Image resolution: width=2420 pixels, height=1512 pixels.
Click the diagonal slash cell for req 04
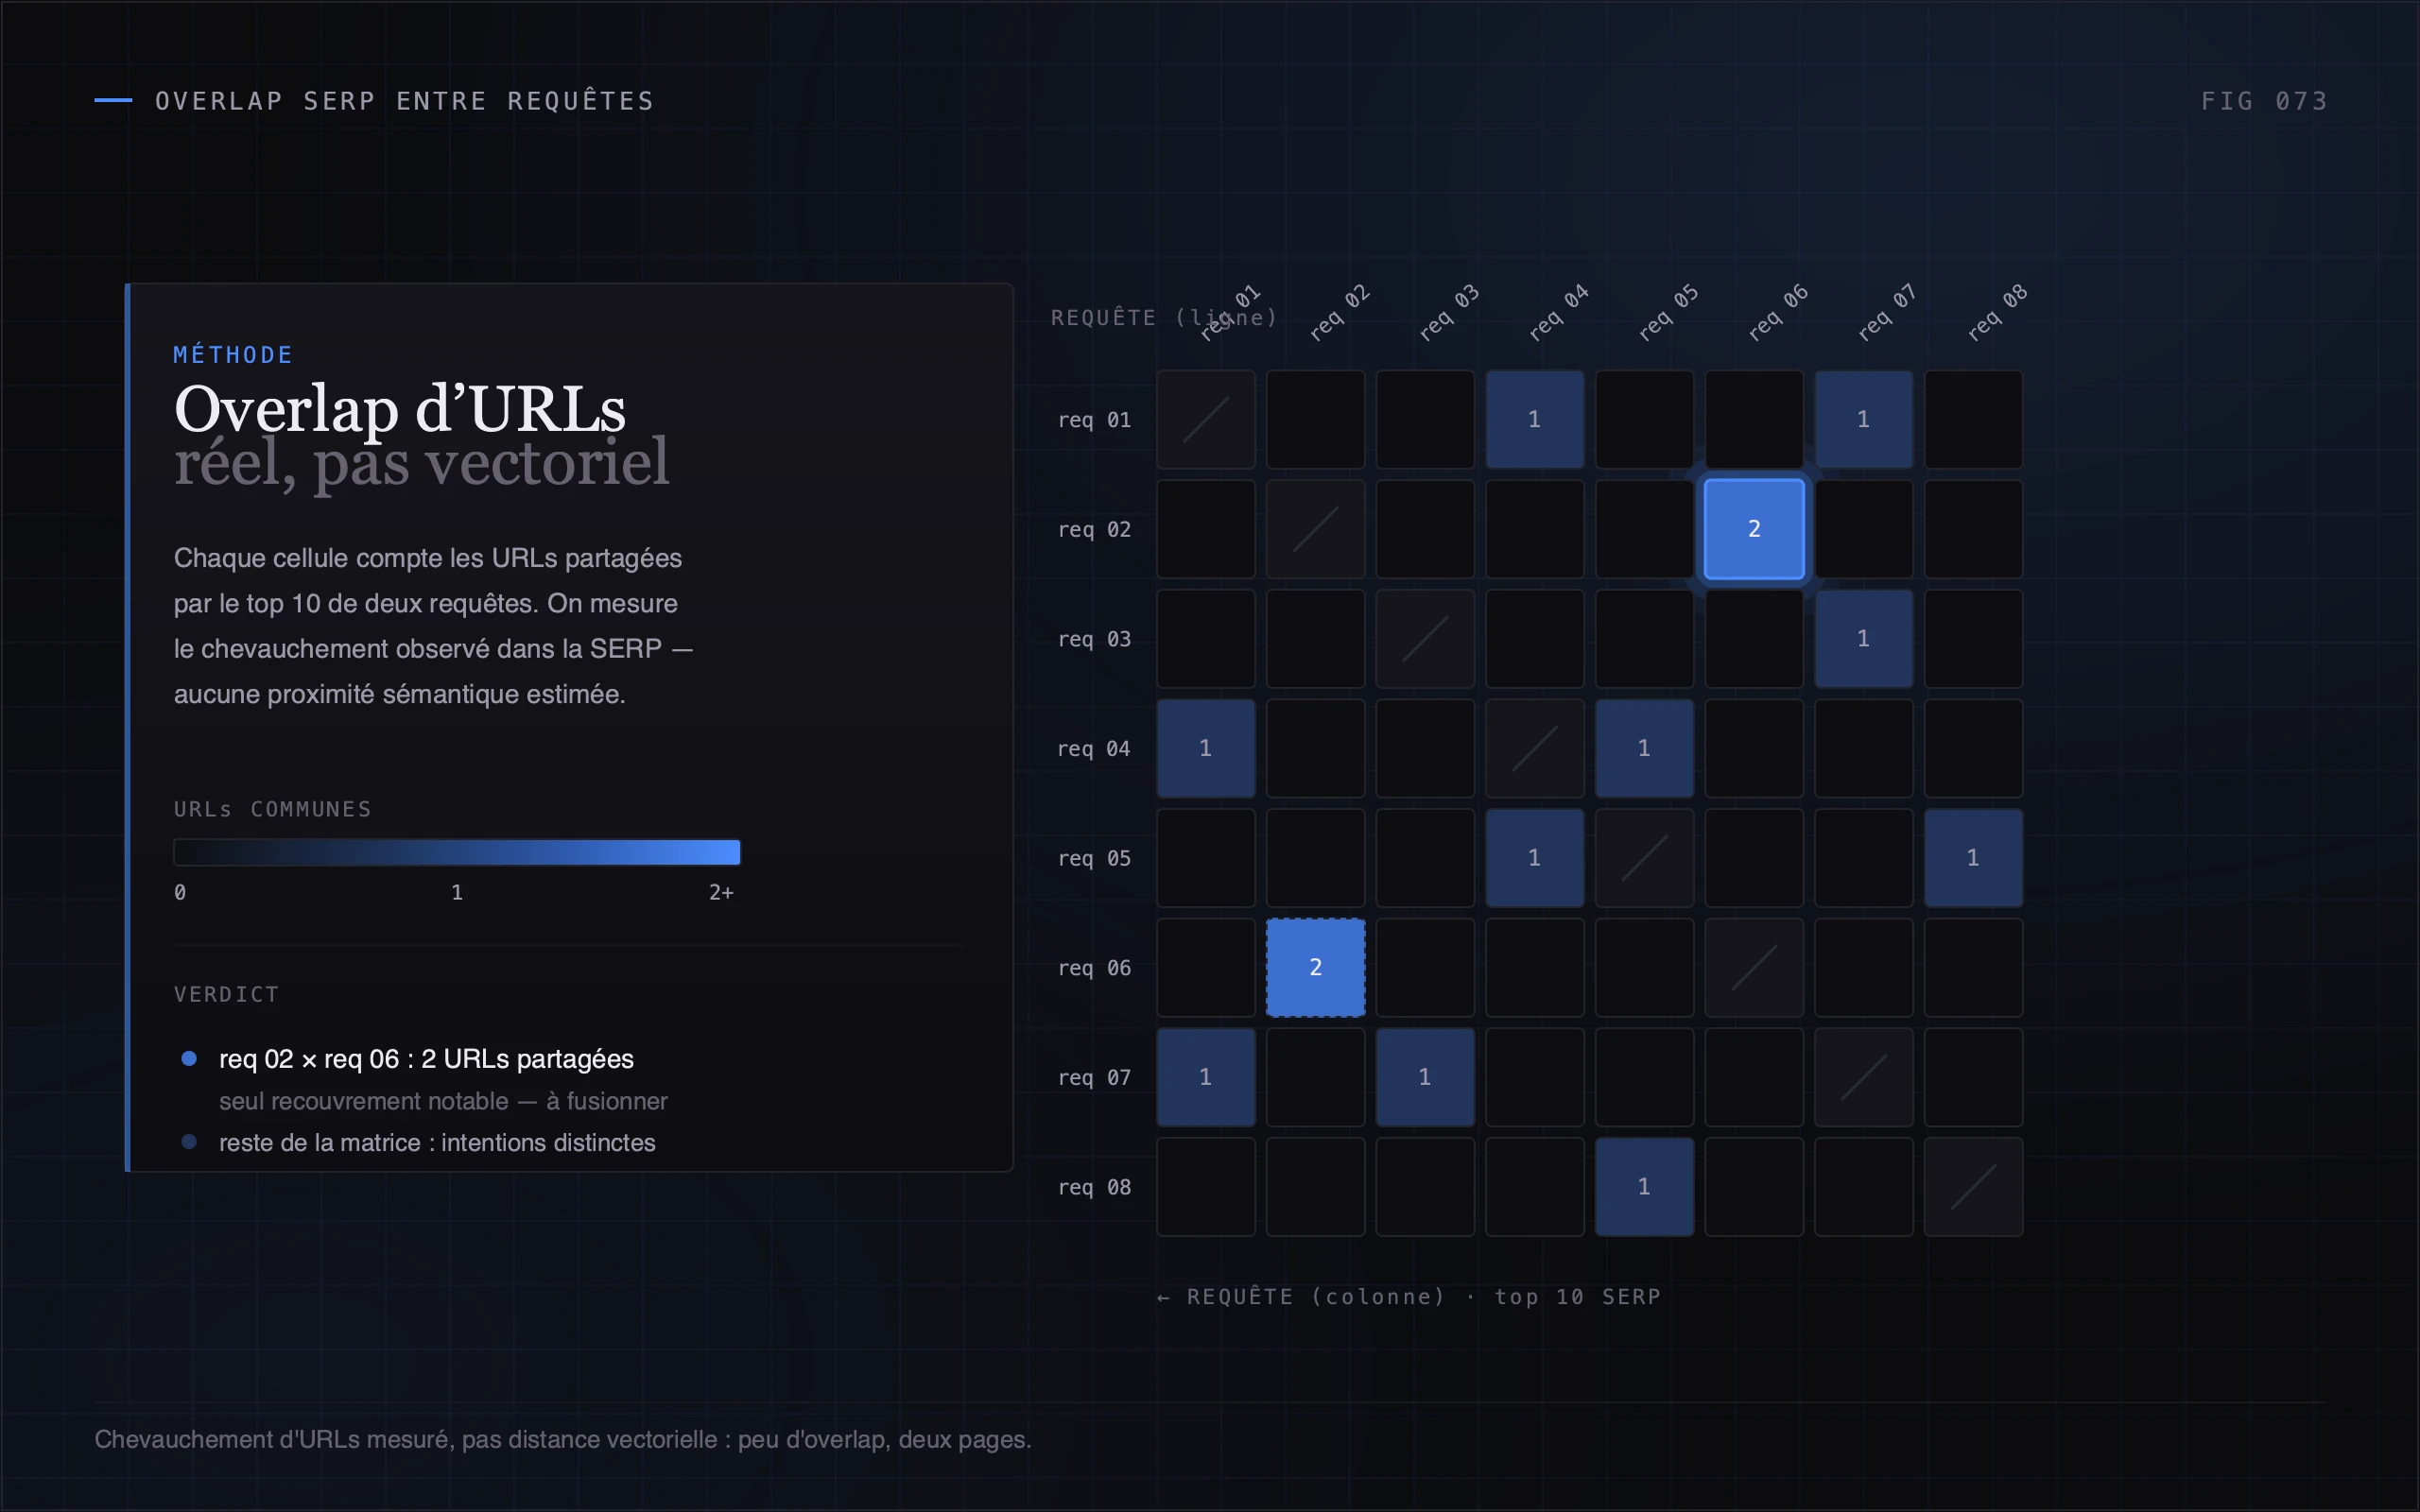pos(1534,748)
